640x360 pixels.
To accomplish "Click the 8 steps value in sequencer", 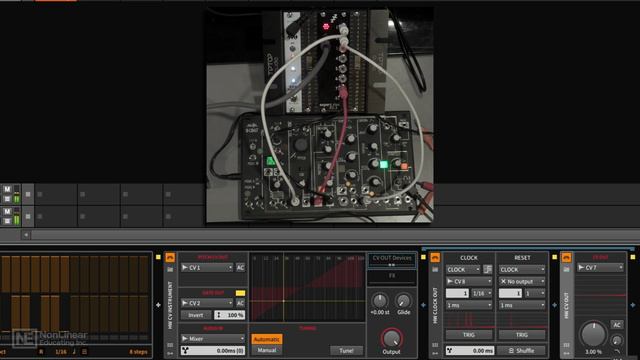I will 138,351.
